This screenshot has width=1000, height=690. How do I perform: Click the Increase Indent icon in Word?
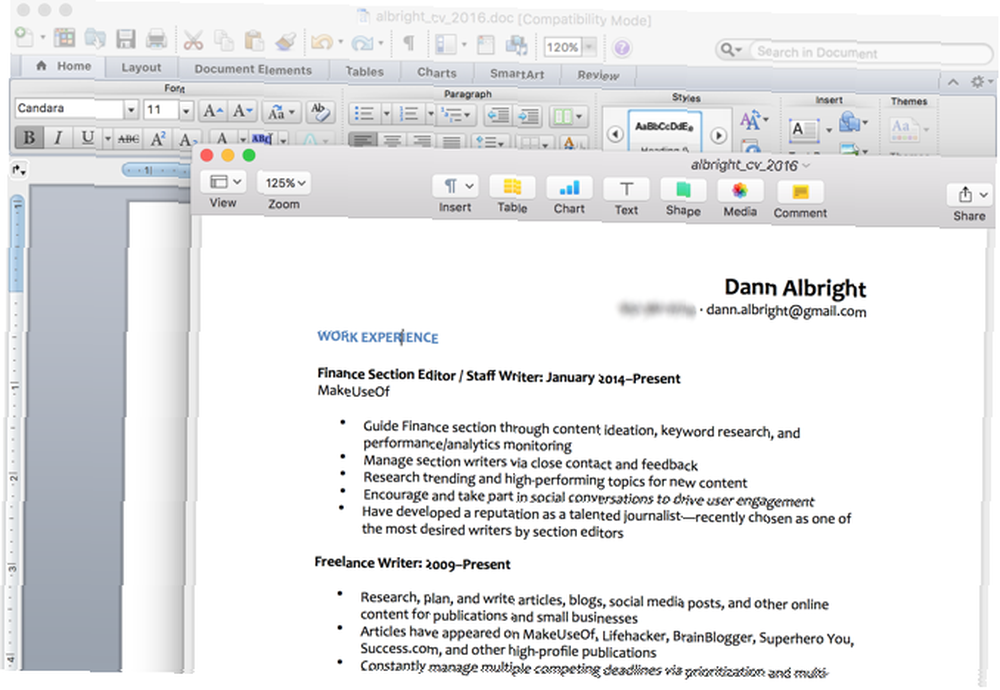[529, 116]
